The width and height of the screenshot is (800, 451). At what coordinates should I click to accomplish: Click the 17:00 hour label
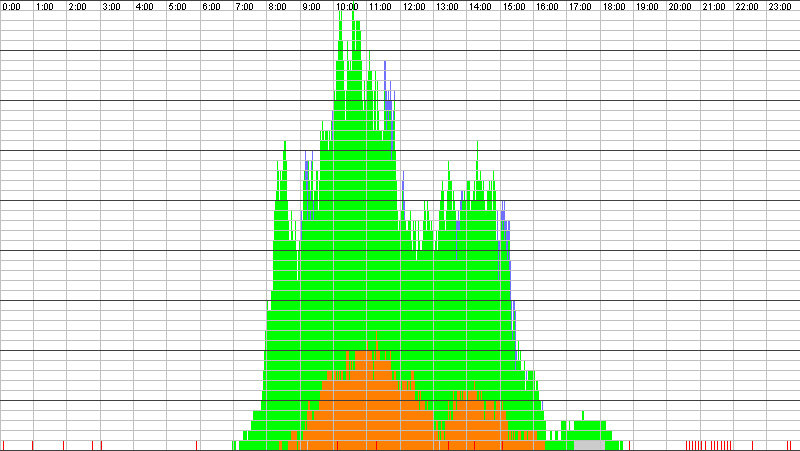pyautogui.click(x=580, y=7)
